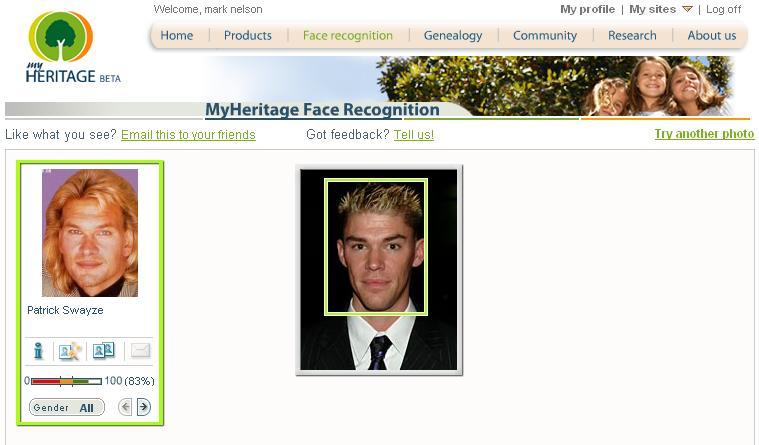Click Email this to your friends link

[188, 135]
